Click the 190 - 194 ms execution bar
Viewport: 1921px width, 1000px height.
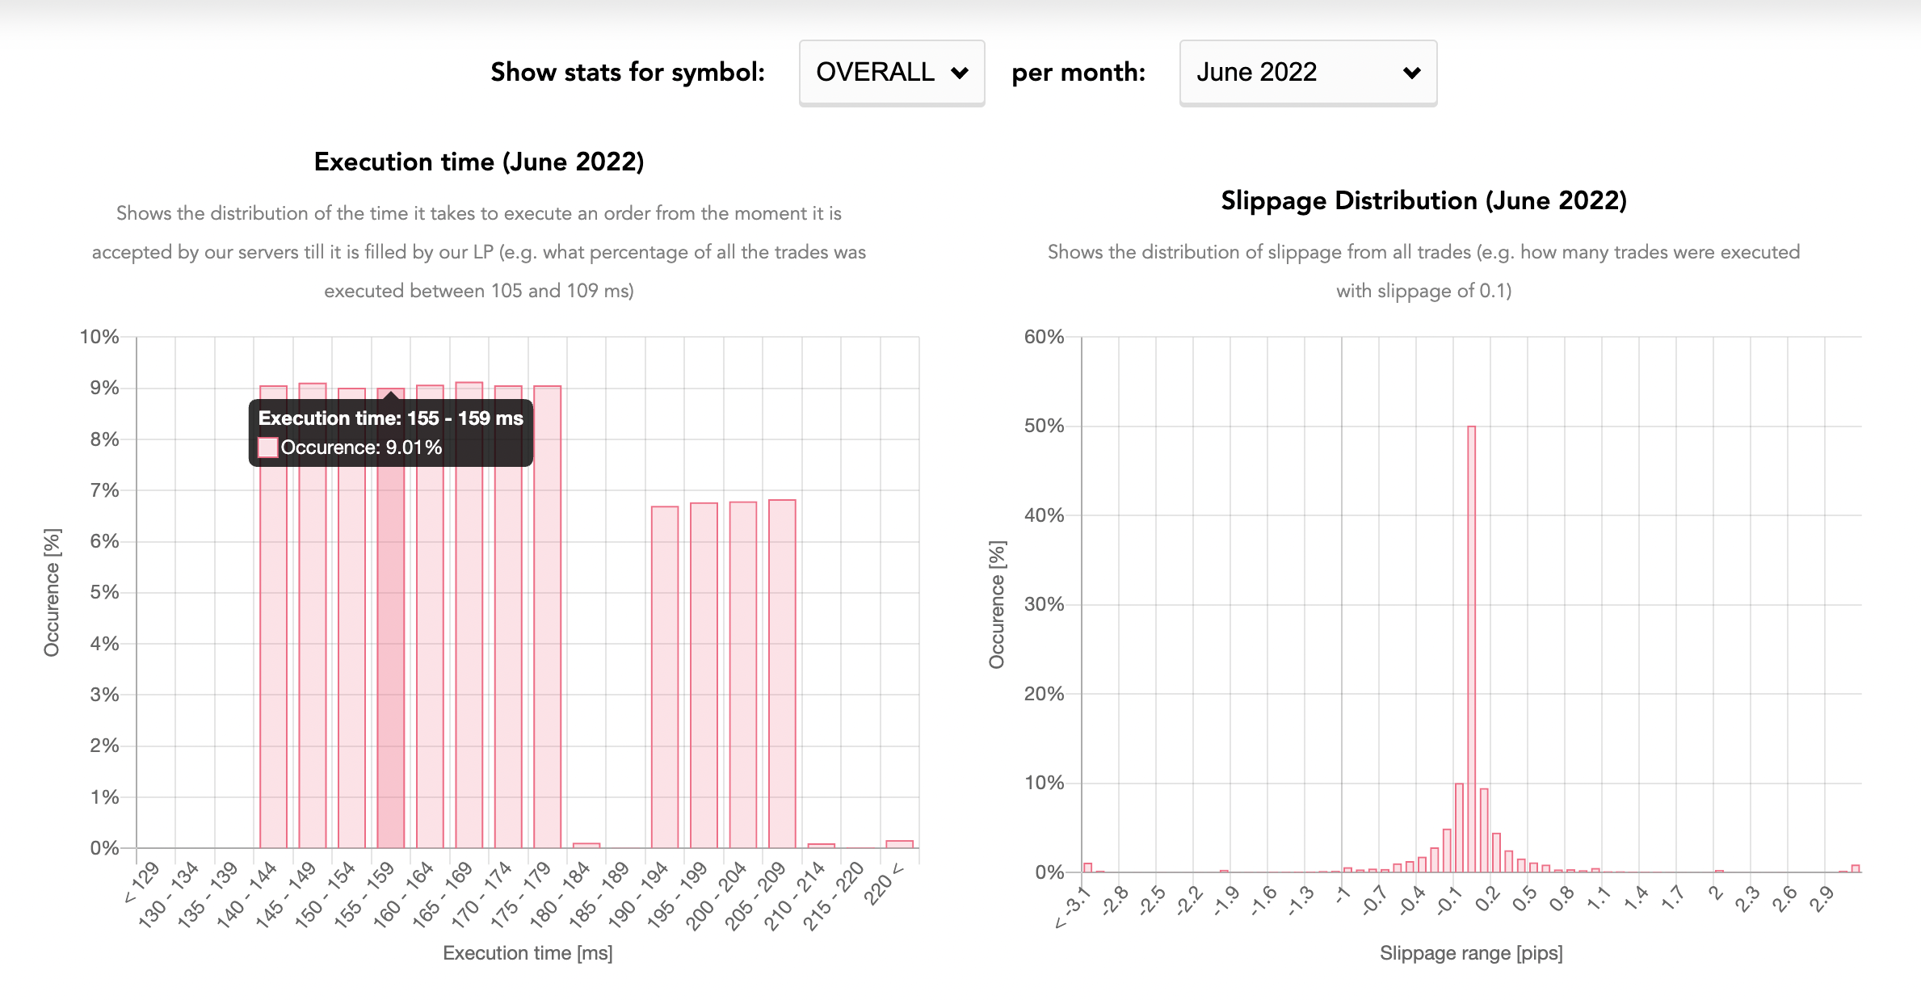click(x=665, y=680)
